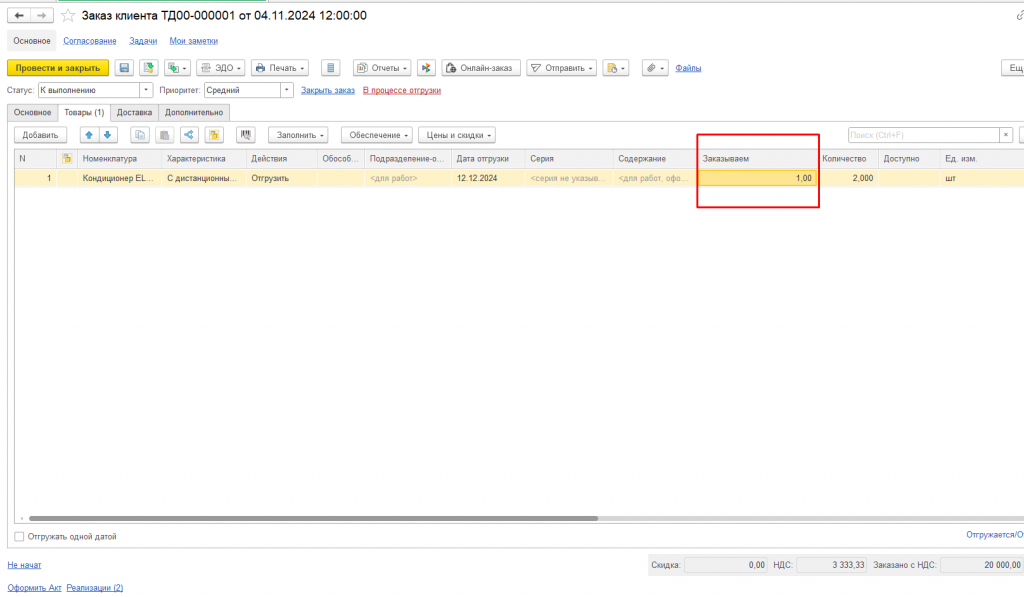
Task: Open the Отправить dropdown menu
Action: pyautogui.click(x=562, y=68)
